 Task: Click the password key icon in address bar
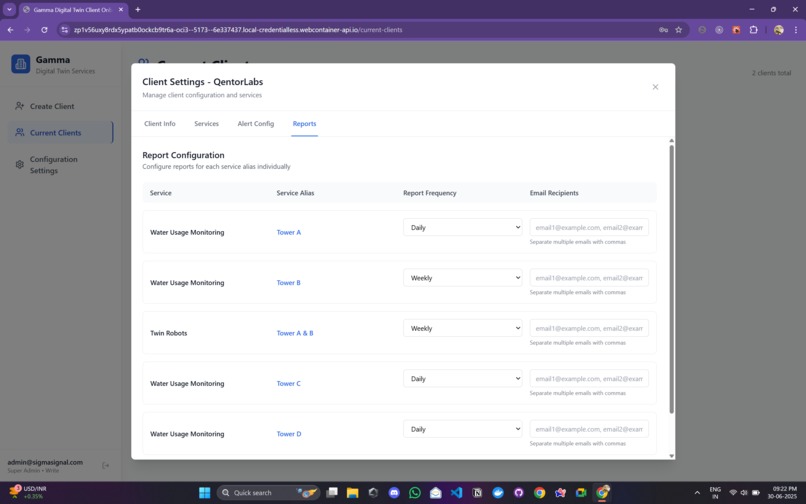coord(663,30)
